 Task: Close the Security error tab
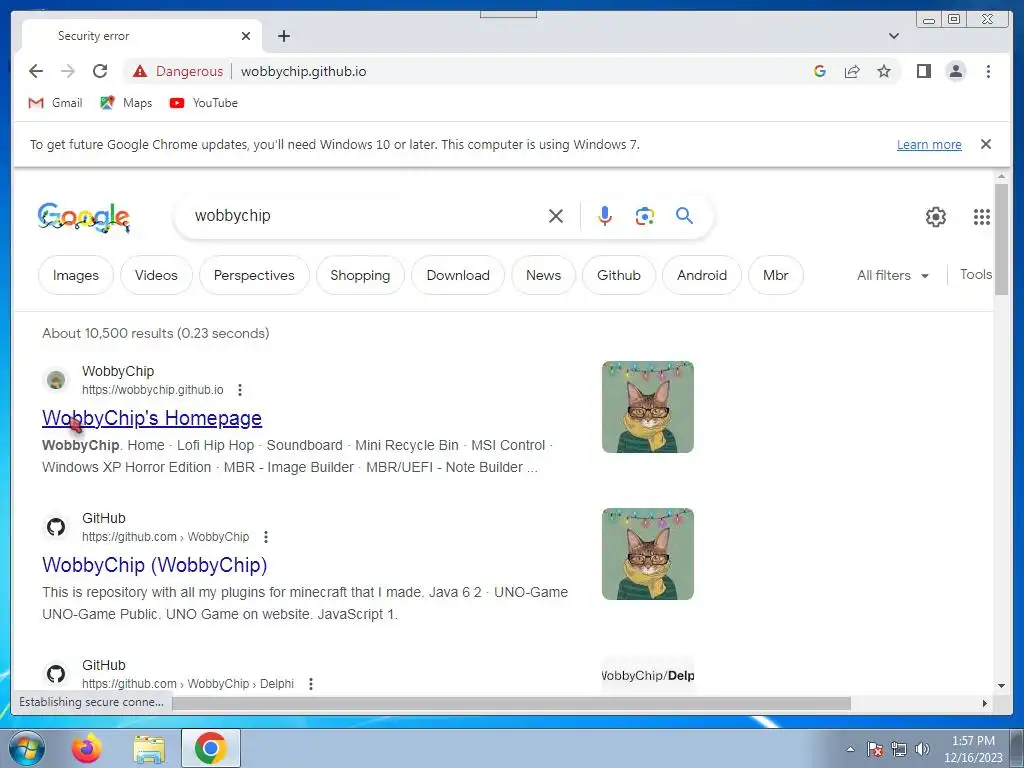pyautogui.click(x=246, y=36)
